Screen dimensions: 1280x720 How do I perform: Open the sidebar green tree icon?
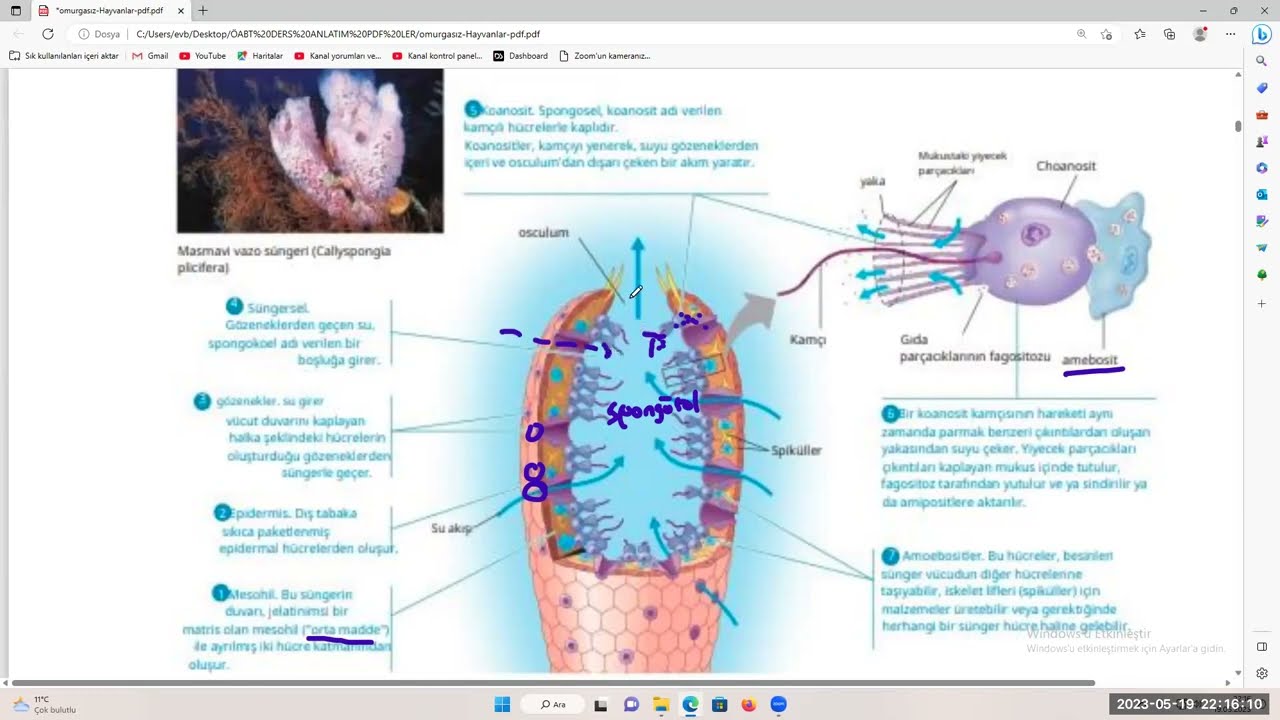[1262, 274]
